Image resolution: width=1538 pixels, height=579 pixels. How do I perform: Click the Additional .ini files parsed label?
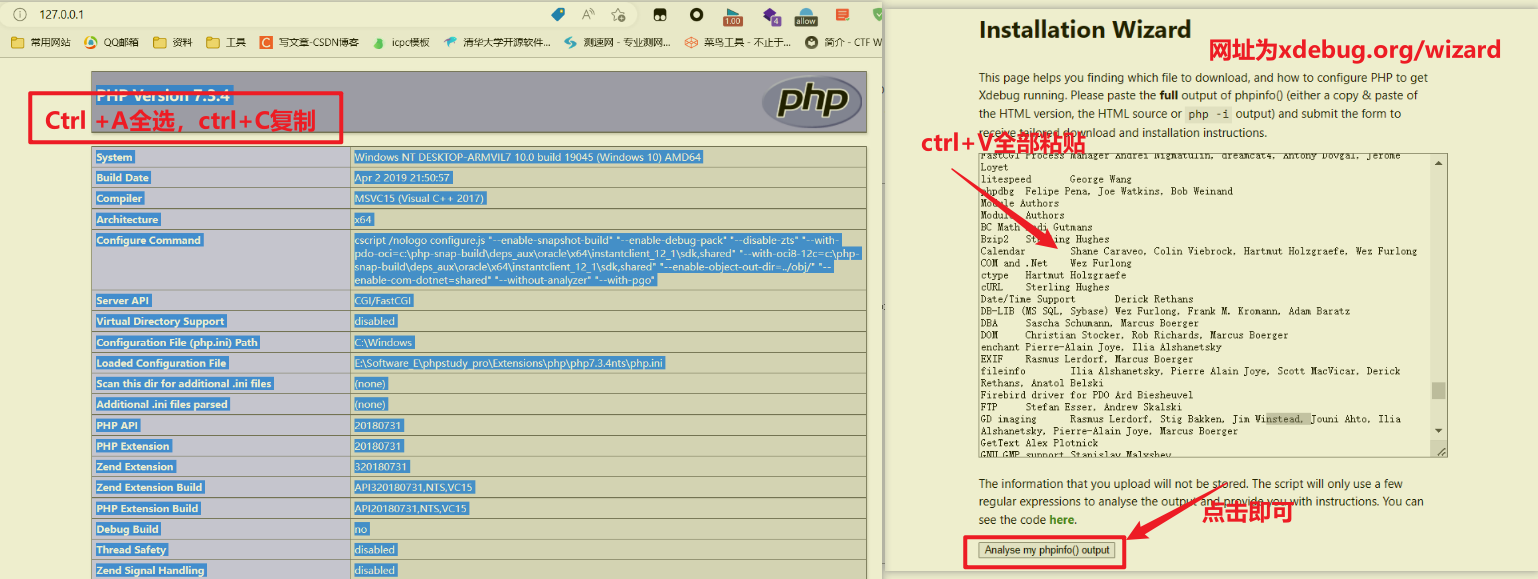(162, 405)
